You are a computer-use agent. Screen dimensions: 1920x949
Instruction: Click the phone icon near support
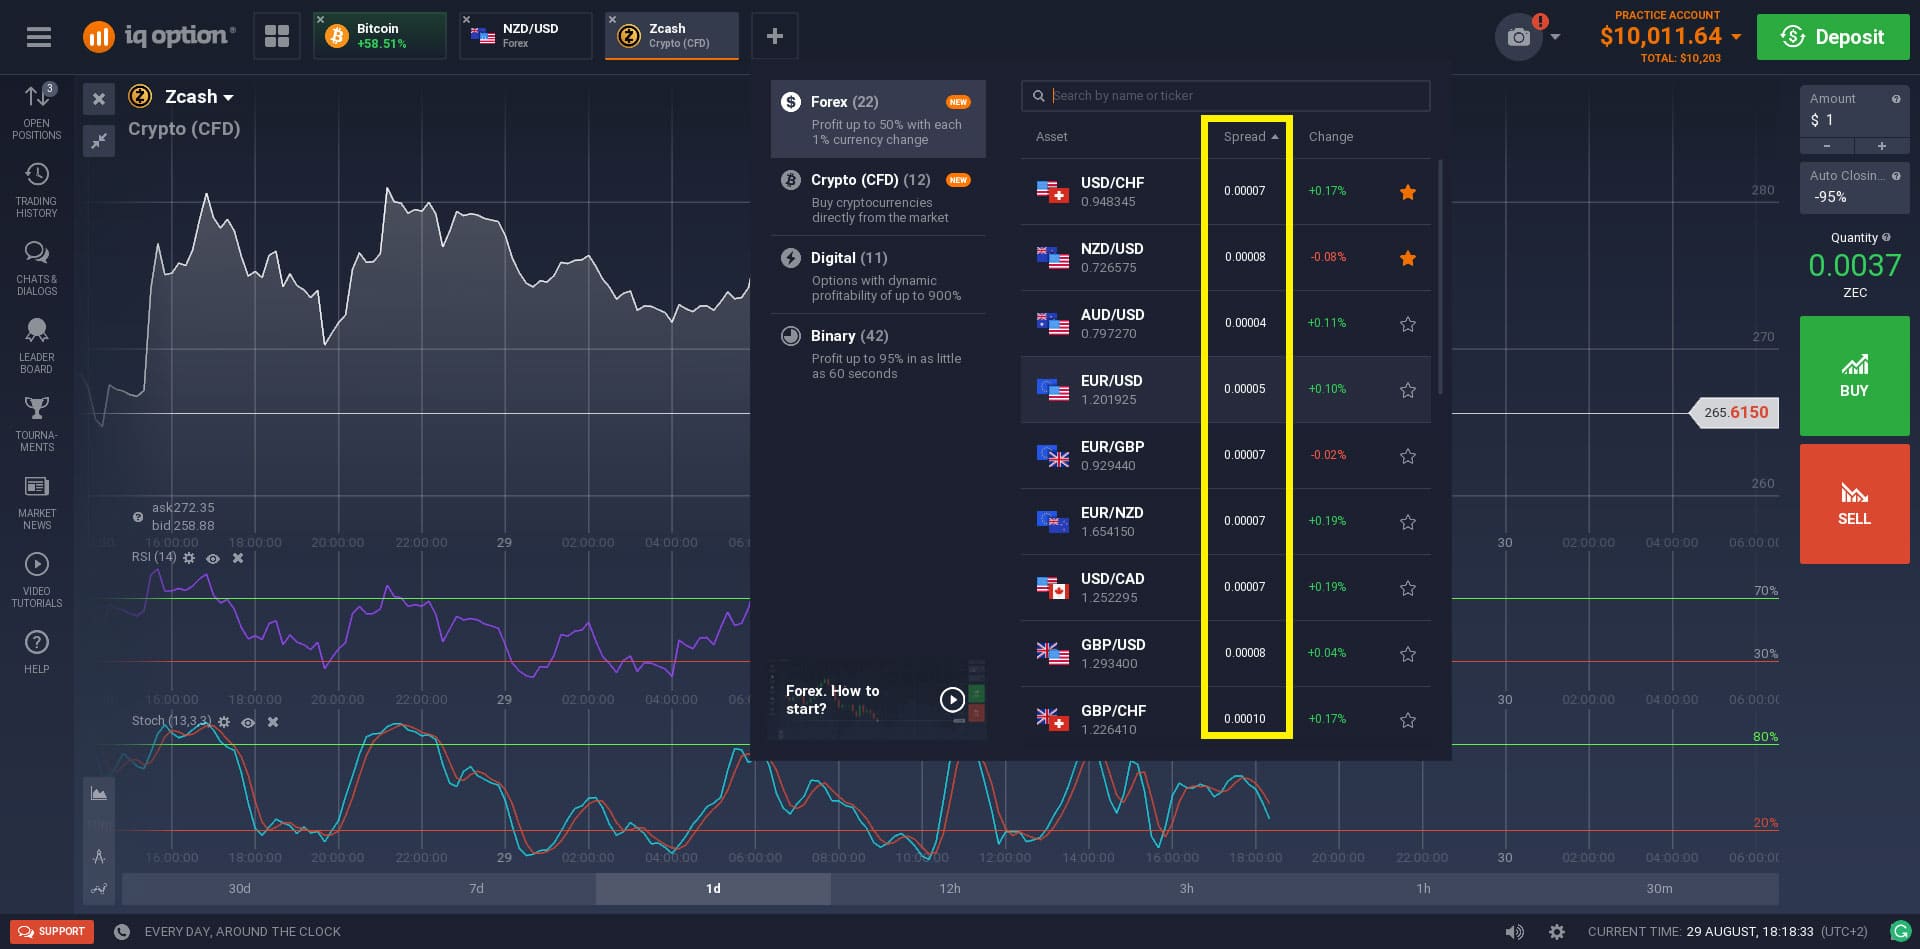pos(122,932)
